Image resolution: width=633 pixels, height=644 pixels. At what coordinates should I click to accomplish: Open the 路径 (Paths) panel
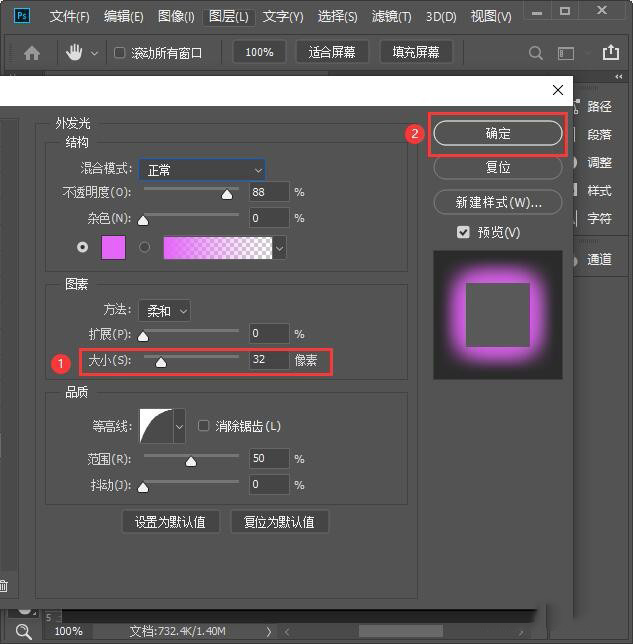tap(599, 106)
